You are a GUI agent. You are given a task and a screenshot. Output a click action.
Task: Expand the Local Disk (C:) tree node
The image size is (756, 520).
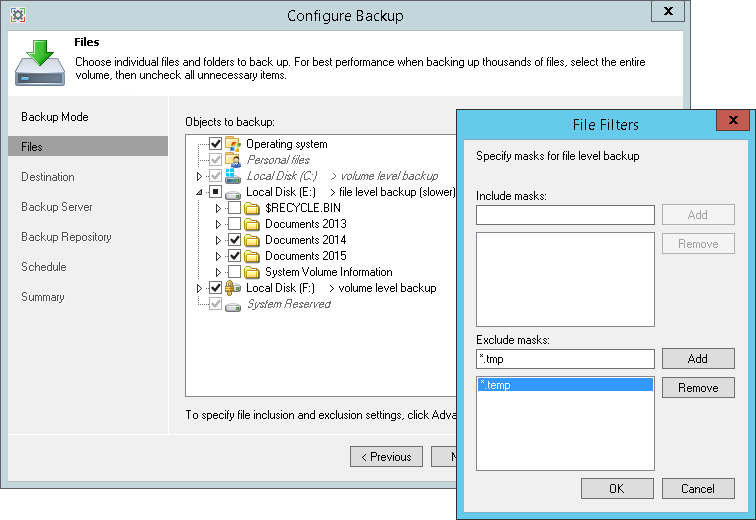tap(199, 176)
